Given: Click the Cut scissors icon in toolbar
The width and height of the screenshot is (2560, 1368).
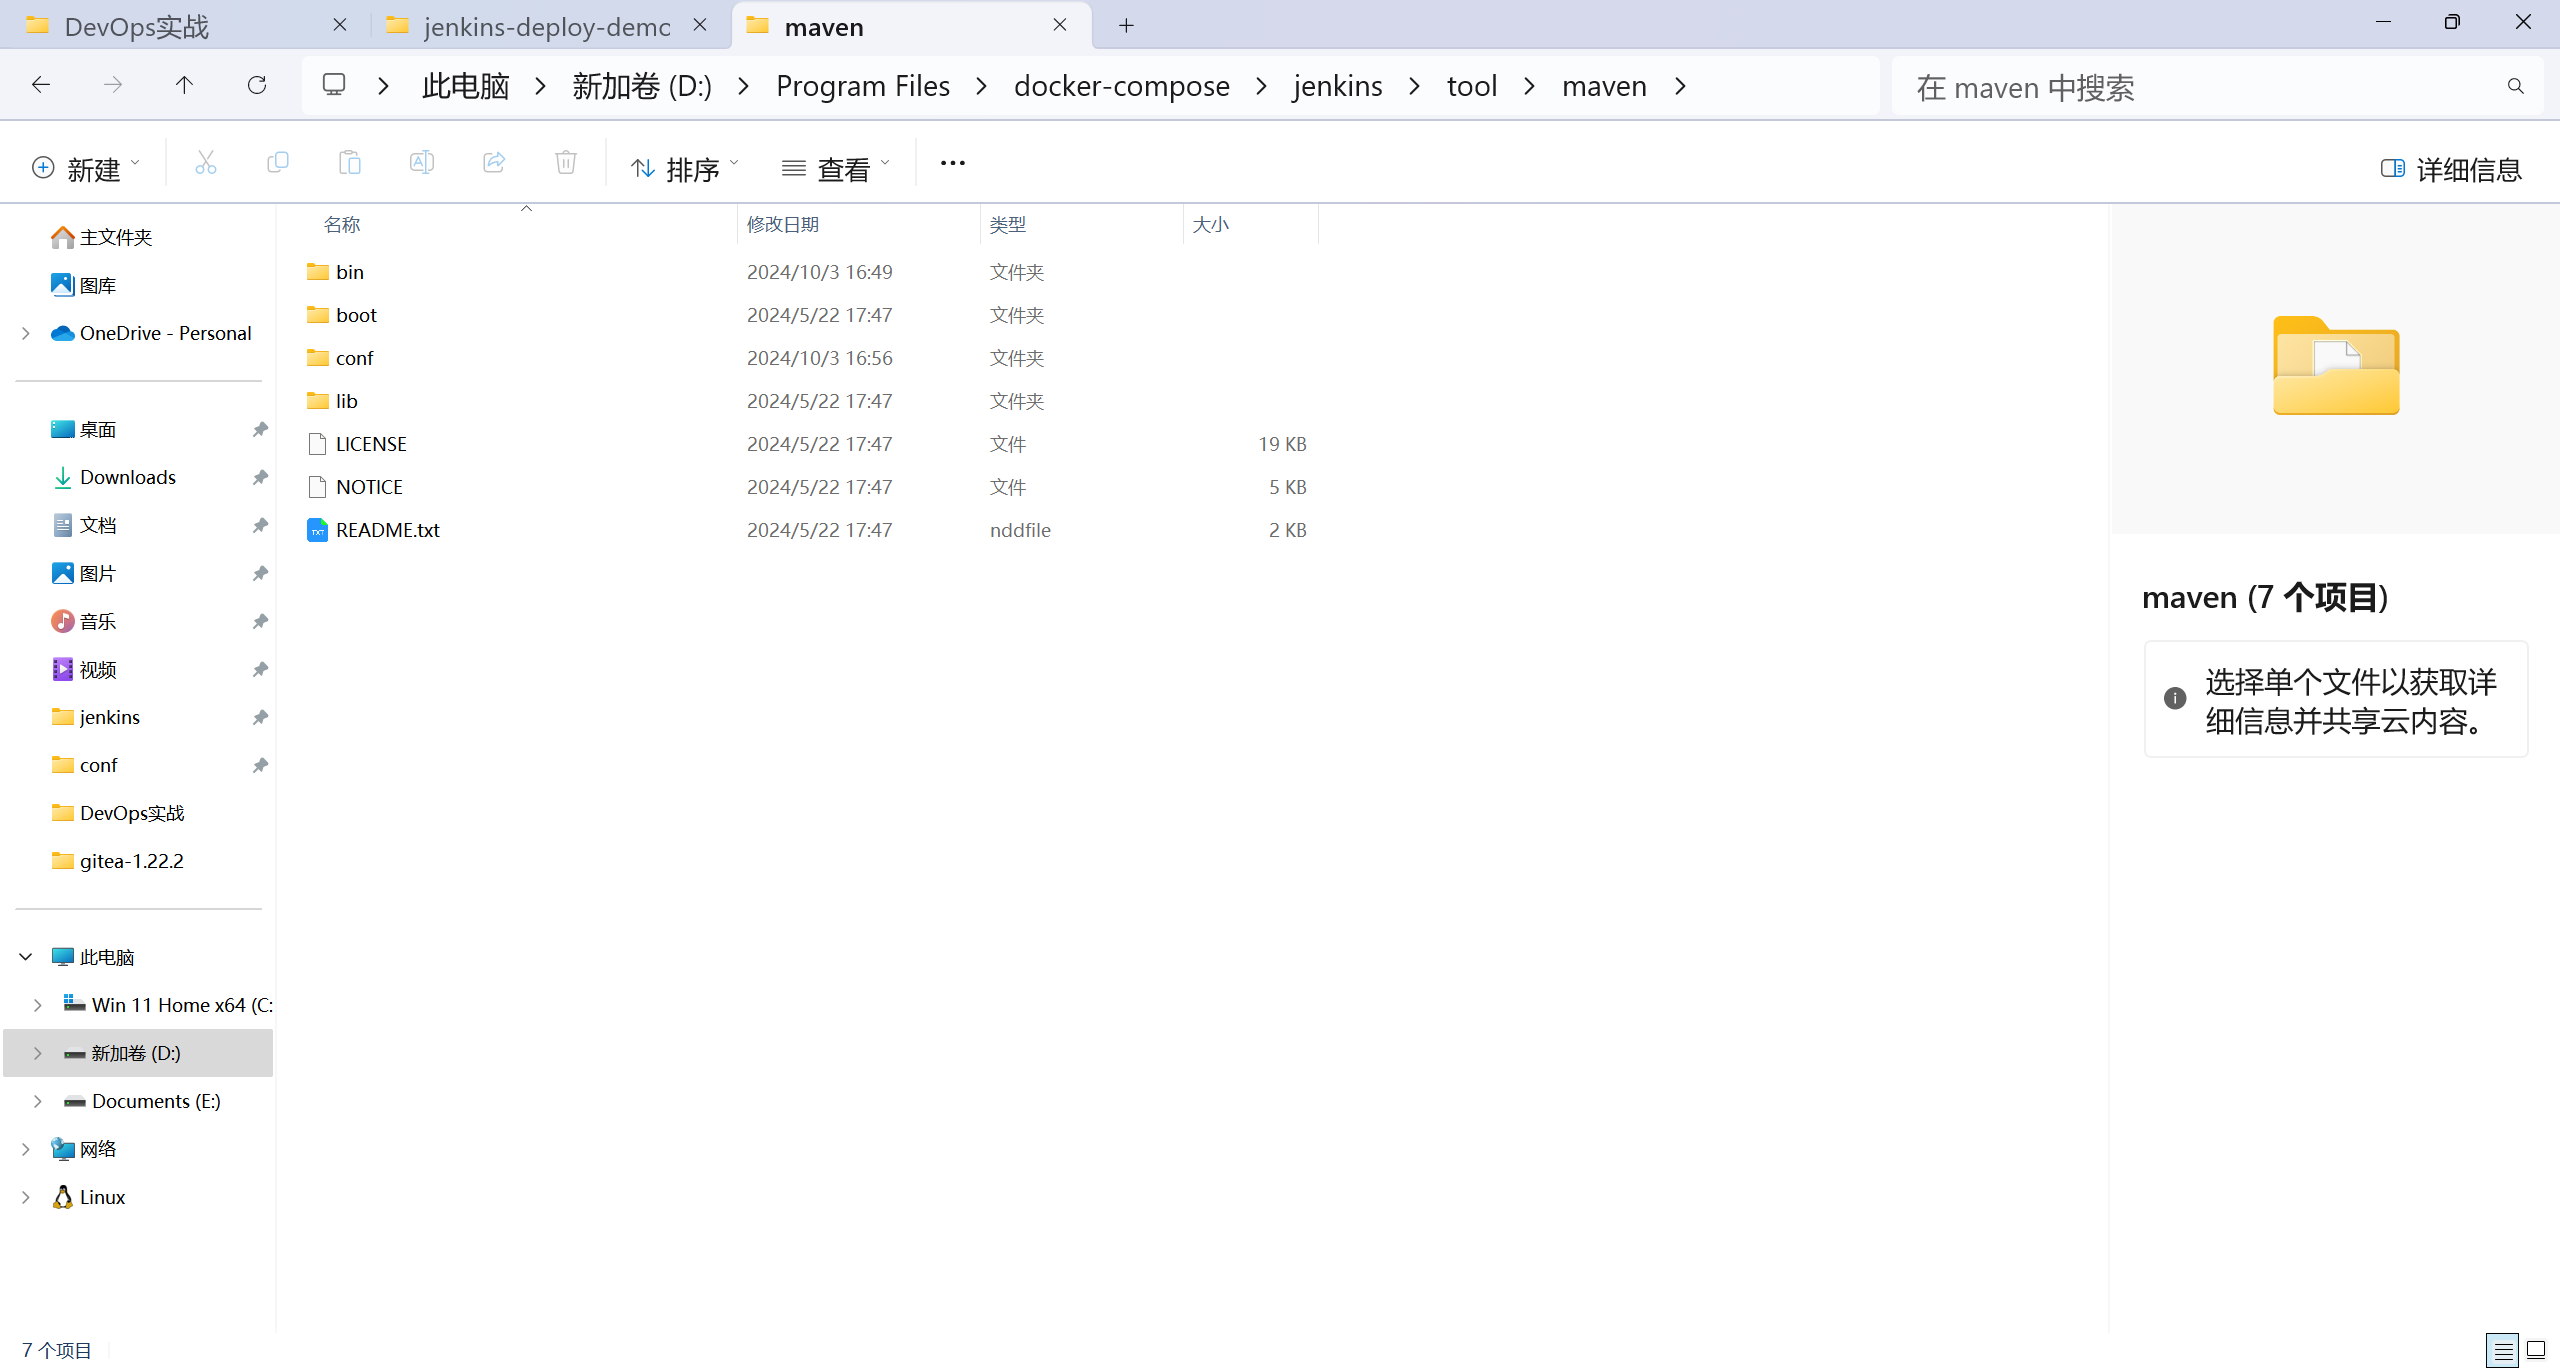Looking at the screenshot, I should tap(206, 163).
